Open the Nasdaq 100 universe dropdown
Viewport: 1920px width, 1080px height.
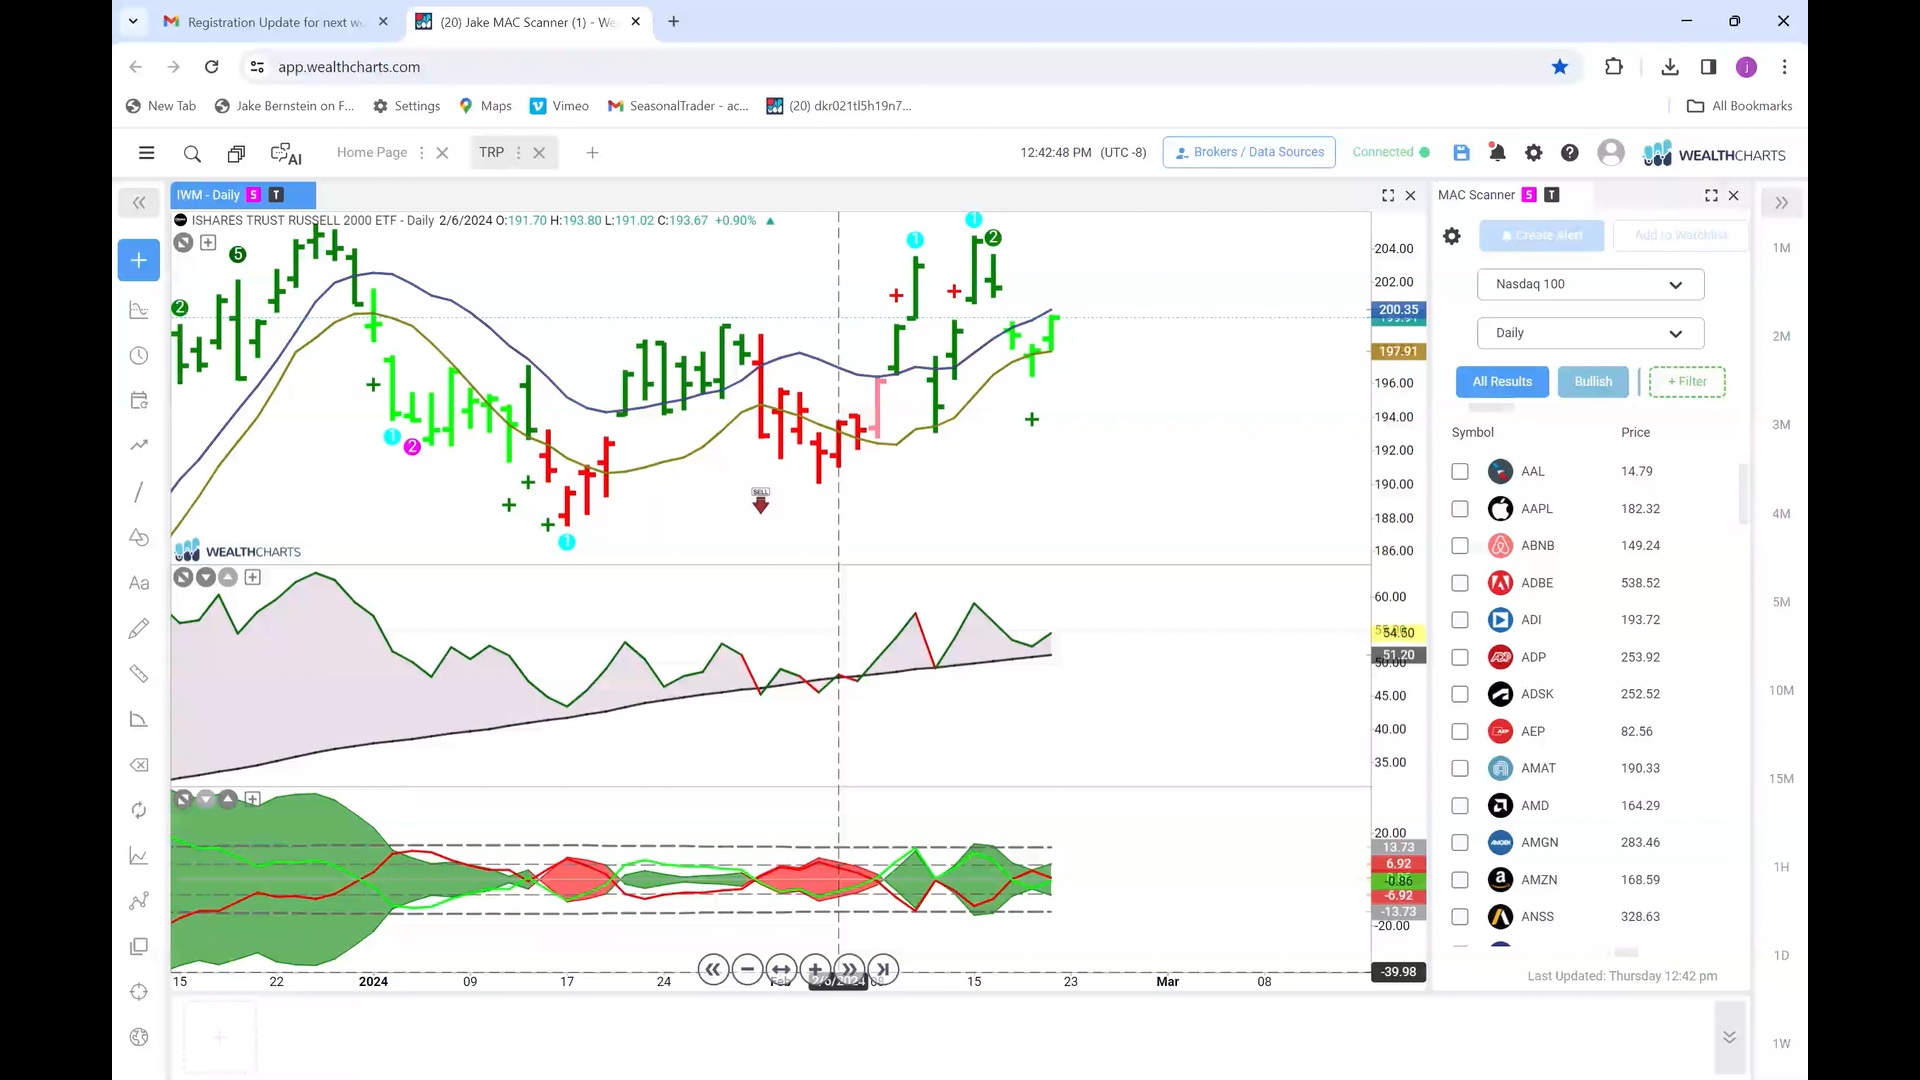pyautogui.click(x=1590, y=284)
